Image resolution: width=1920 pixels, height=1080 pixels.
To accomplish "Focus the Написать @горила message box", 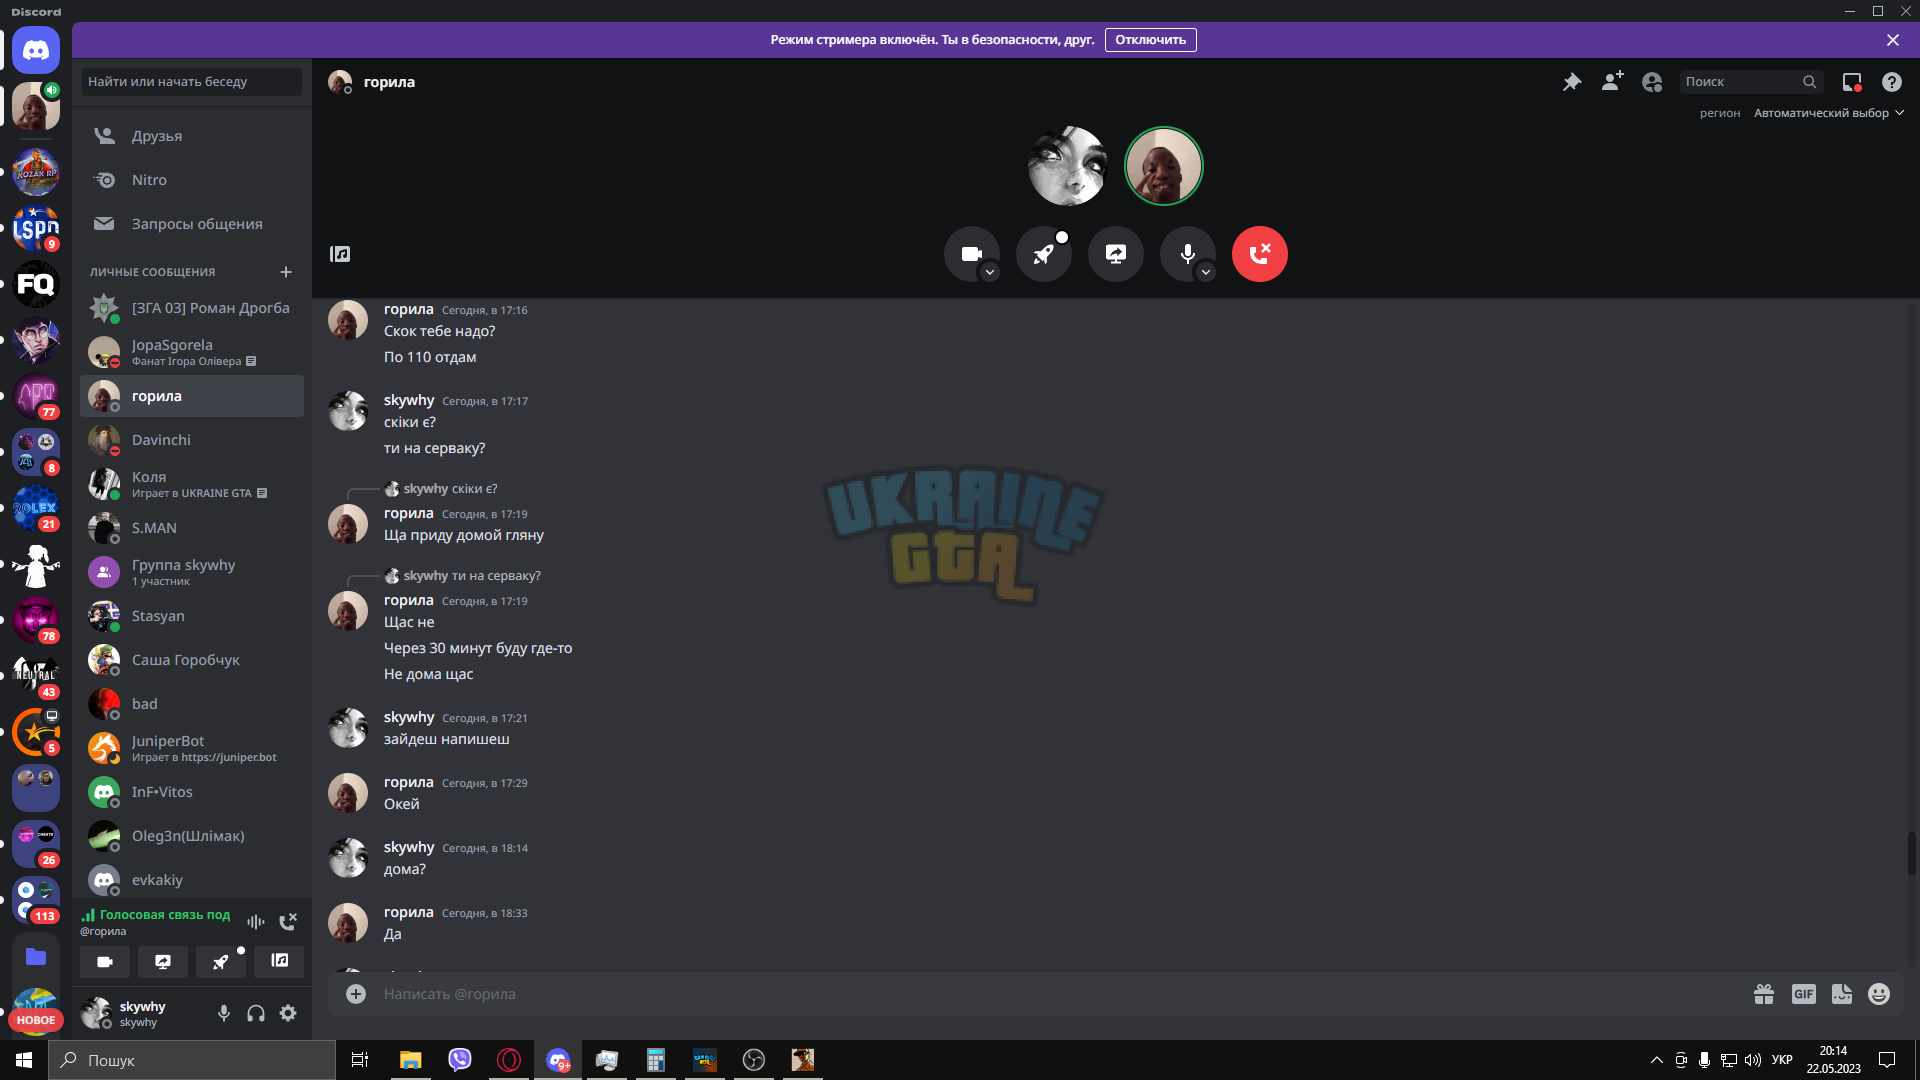I will pyautogui.click(x=1060, y=994).
